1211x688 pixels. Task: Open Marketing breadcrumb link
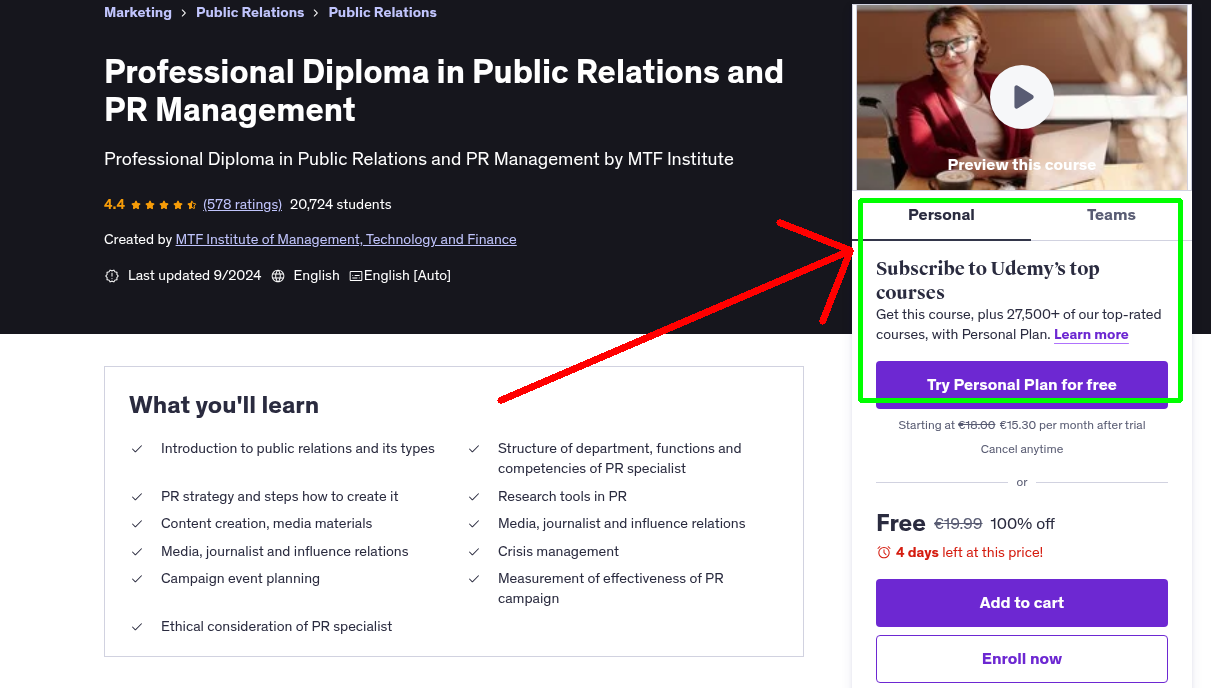click(138, 12)
